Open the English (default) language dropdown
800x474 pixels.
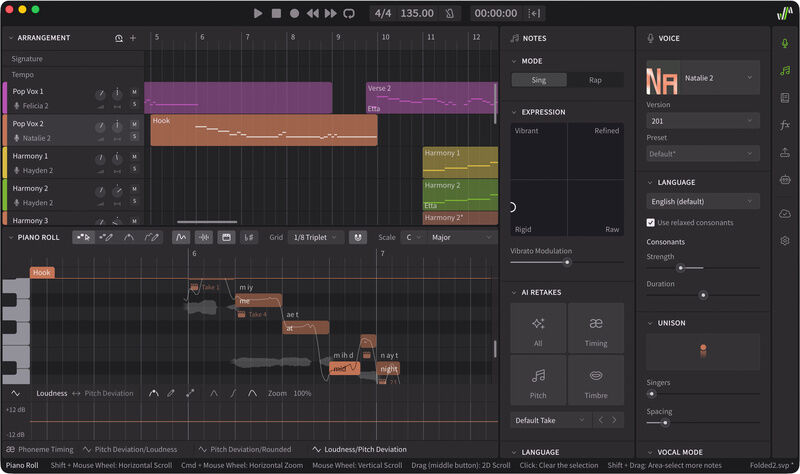703,202
